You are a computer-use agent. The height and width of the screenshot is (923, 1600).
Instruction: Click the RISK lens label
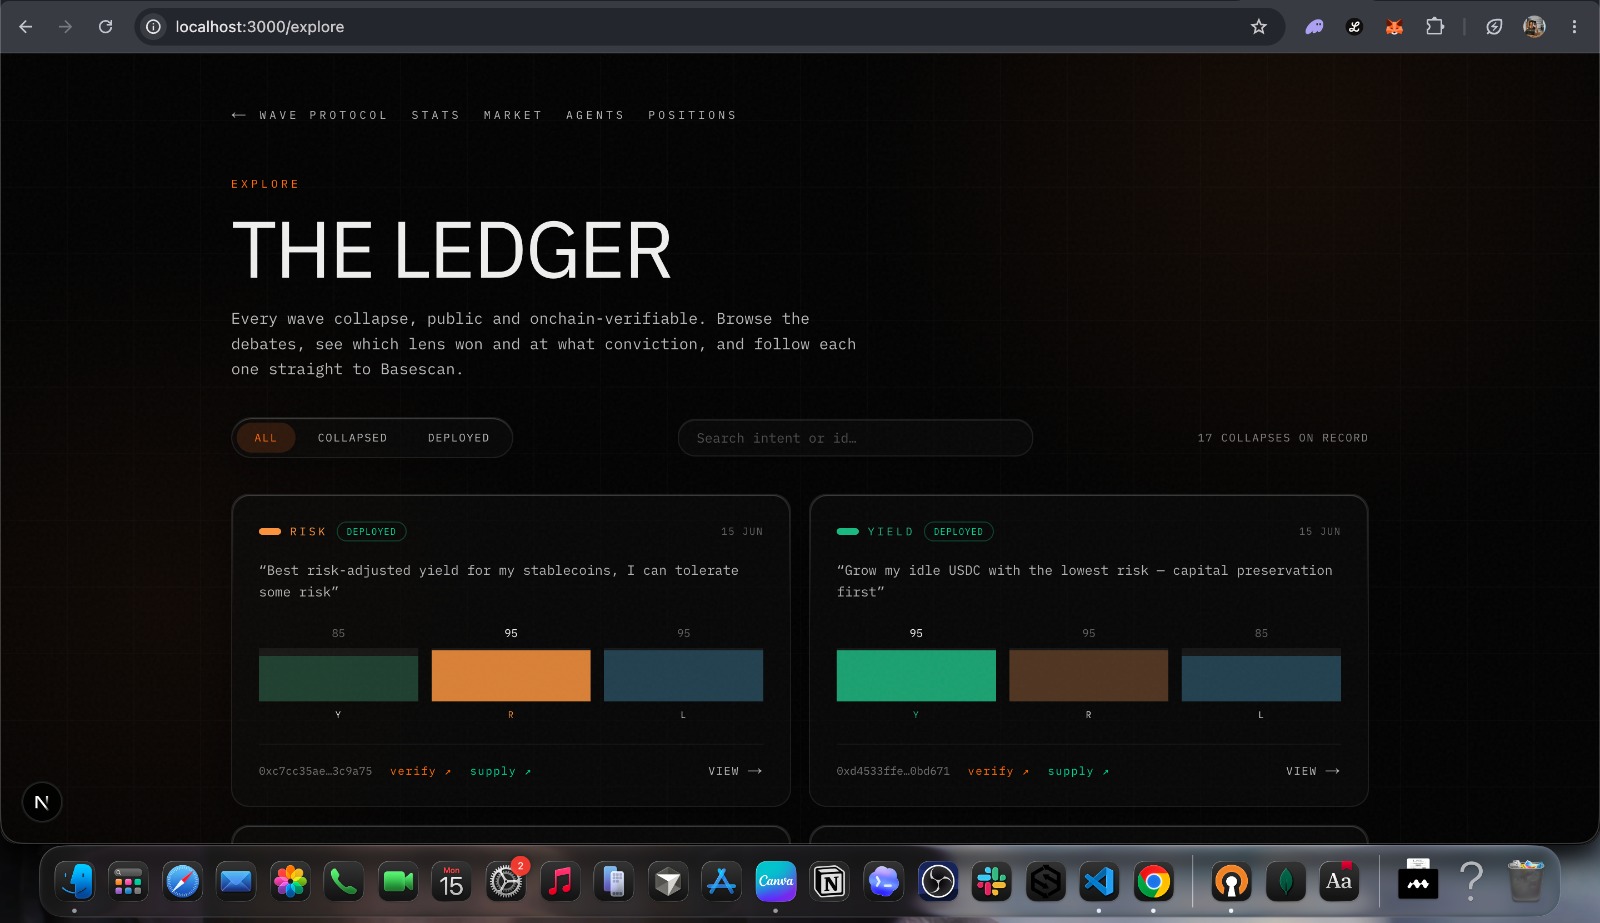308,532
